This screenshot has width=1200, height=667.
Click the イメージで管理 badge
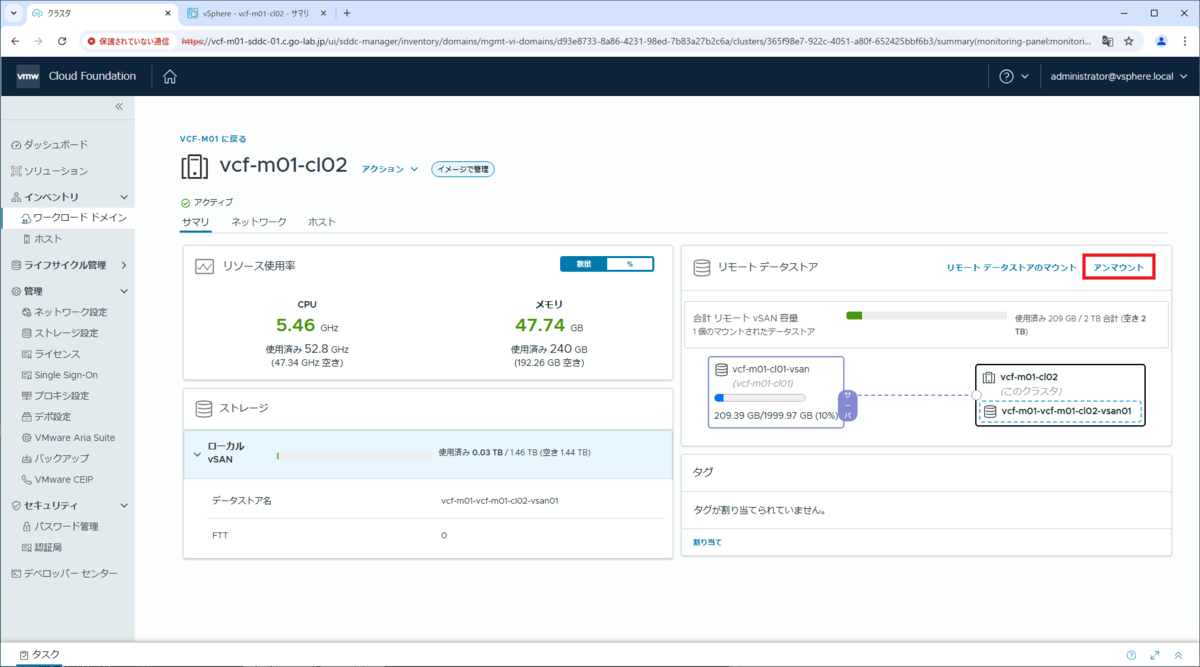pos(463,169)
